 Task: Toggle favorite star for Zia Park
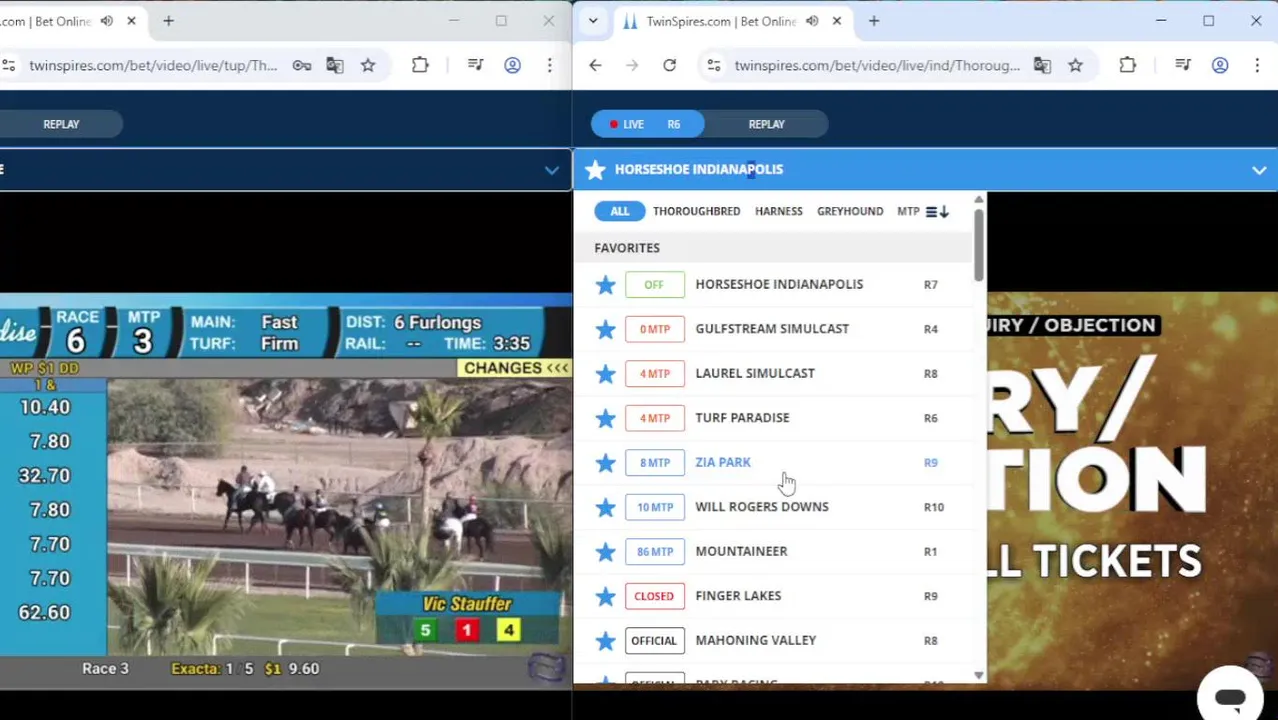click(x=605, y=463)
